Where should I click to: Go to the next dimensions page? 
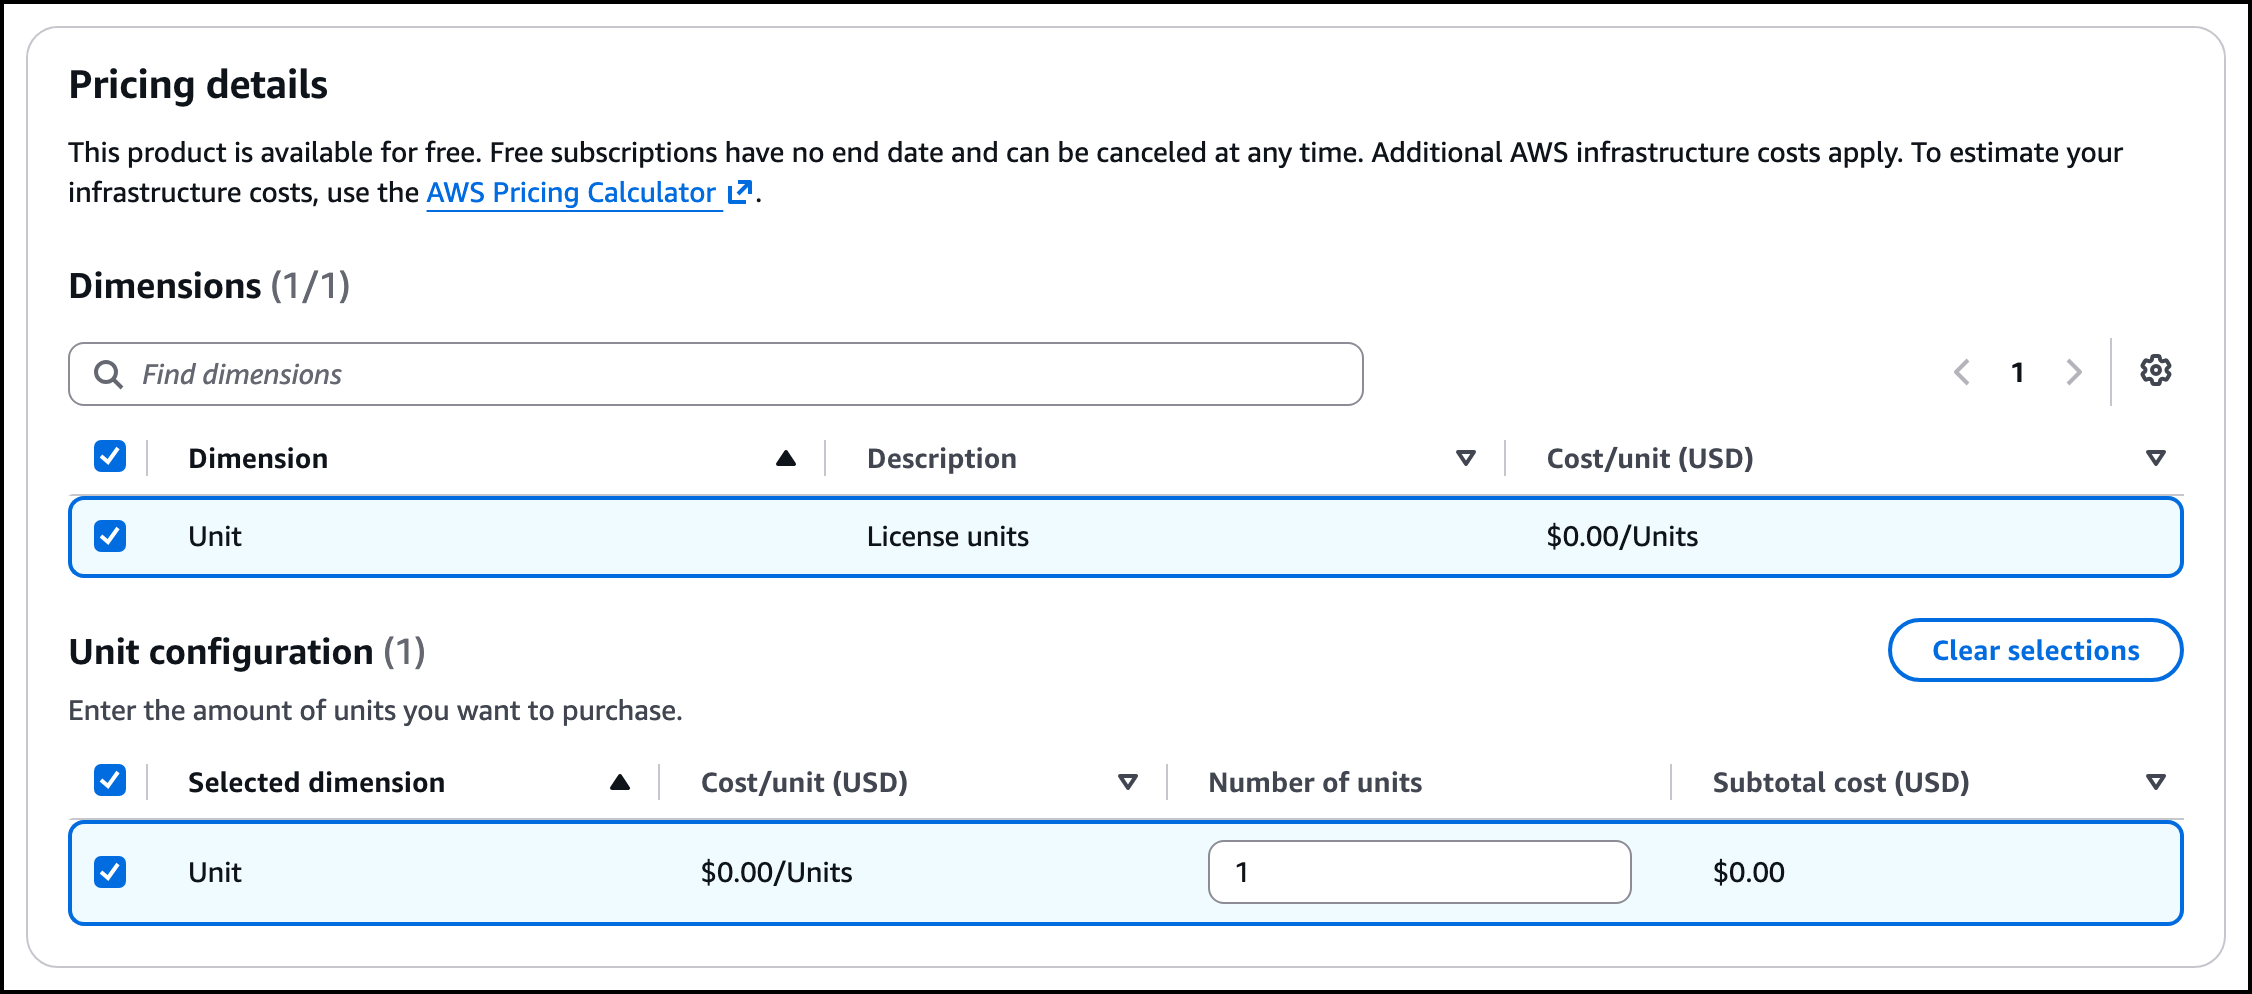pos(2074,372)
